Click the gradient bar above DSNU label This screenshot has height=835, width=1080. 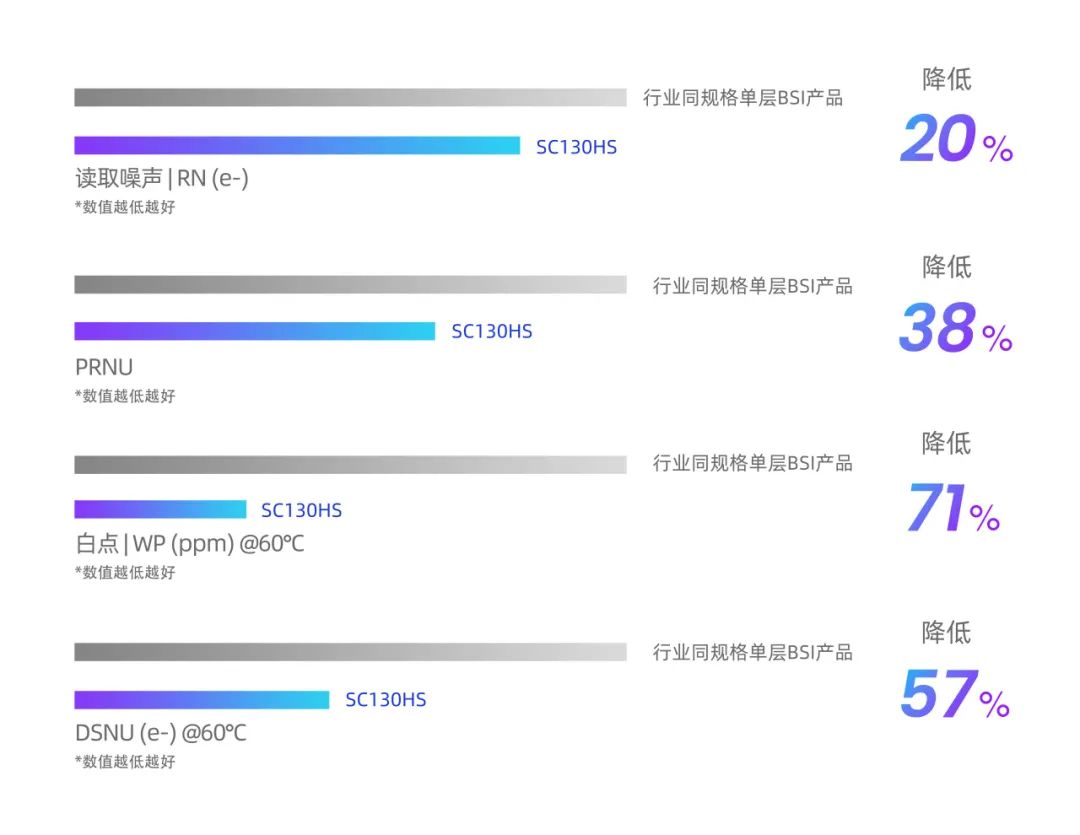(x=201, y=699)
